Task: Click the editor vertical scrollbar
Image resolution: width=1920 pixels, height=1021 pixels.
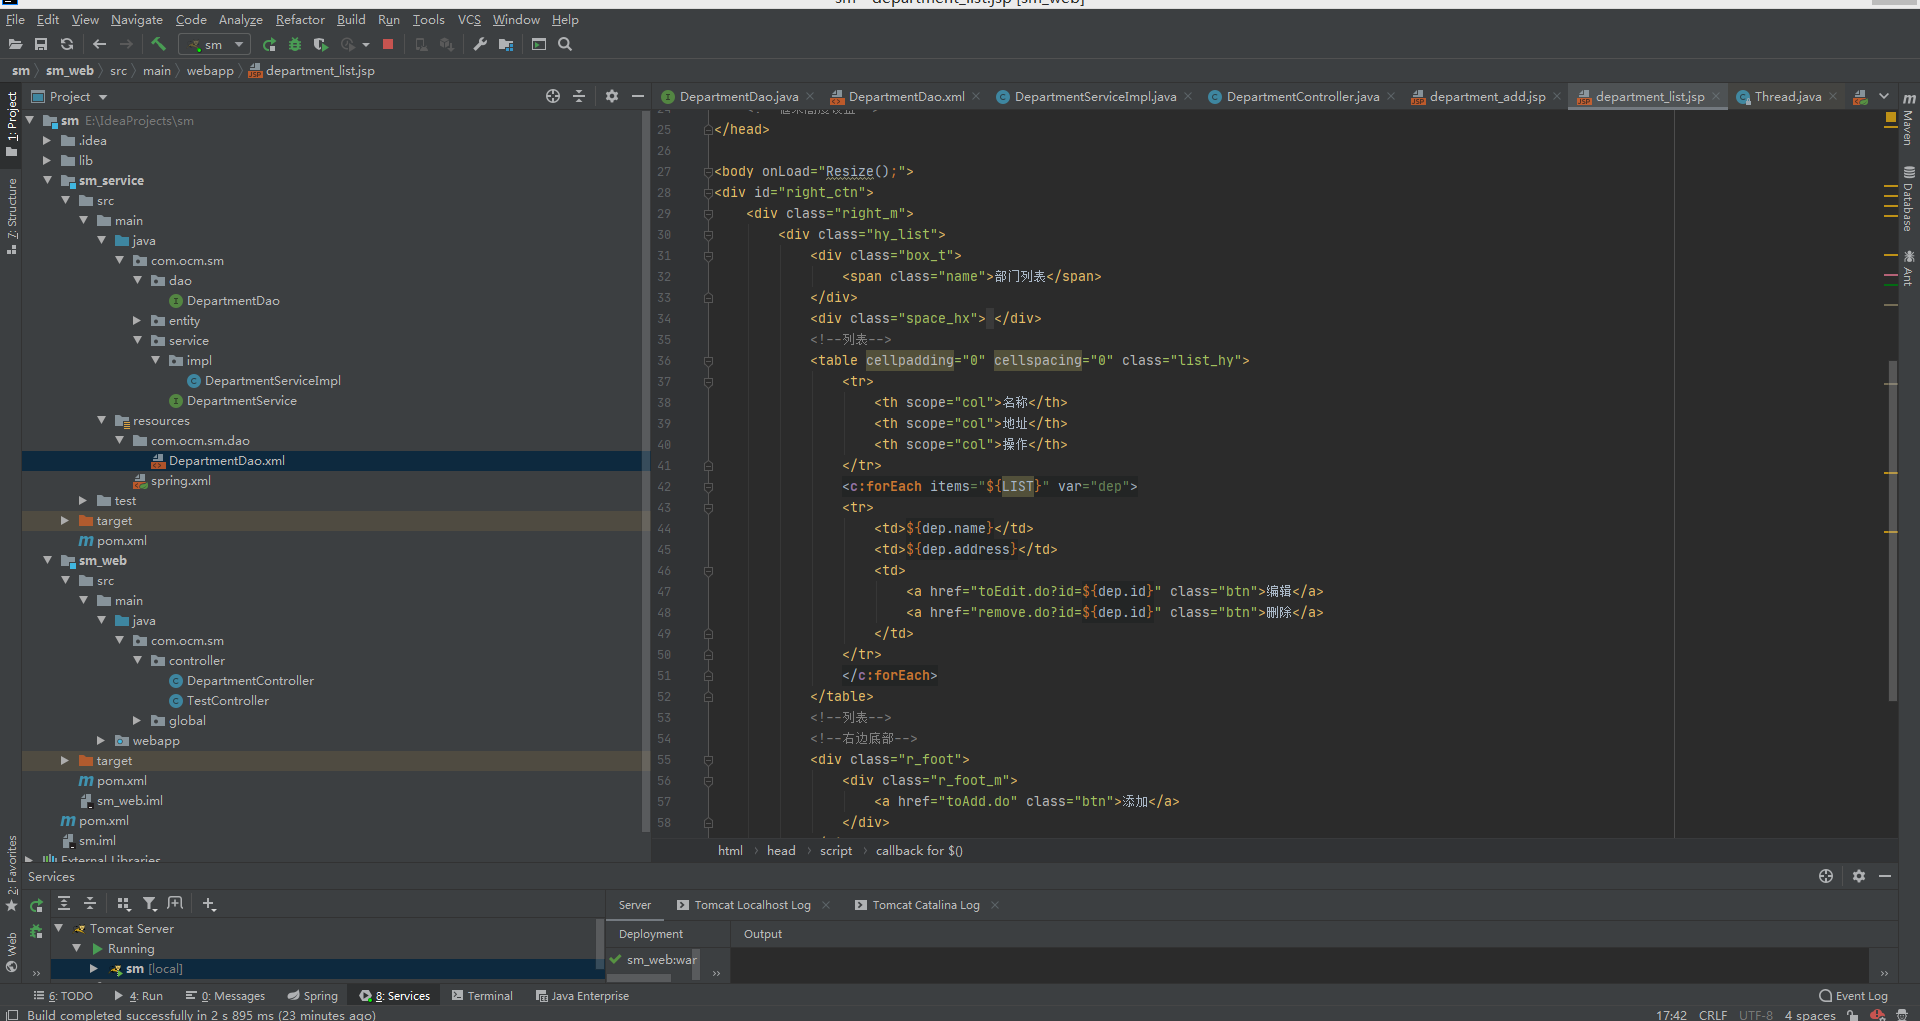Action: (x=1892, y=530)
